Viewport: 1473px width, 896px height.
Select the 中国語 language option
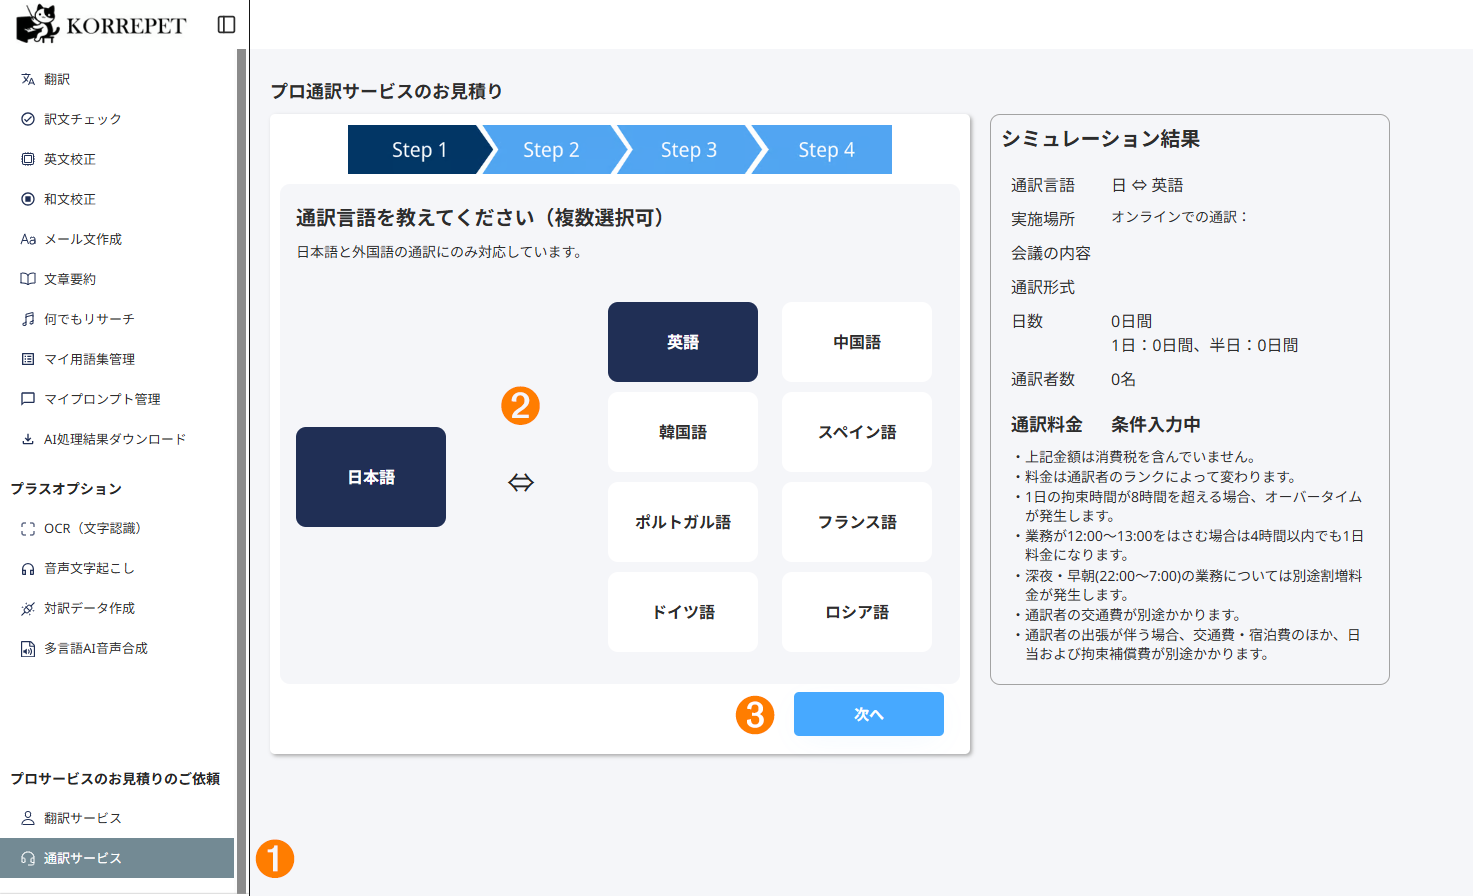[857, 342]
